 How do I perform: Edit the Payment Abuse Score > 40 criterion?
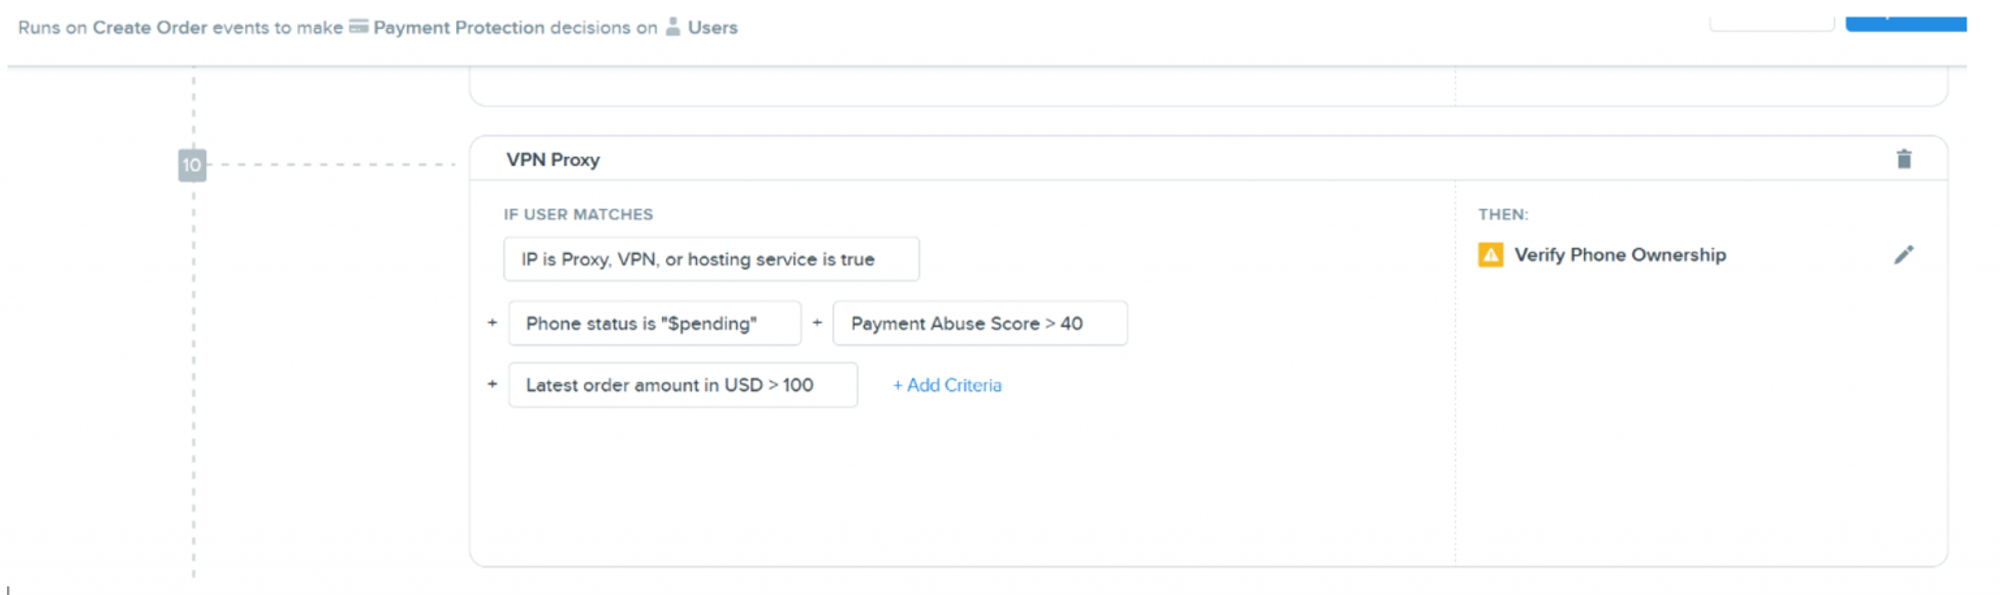[979, 323]
